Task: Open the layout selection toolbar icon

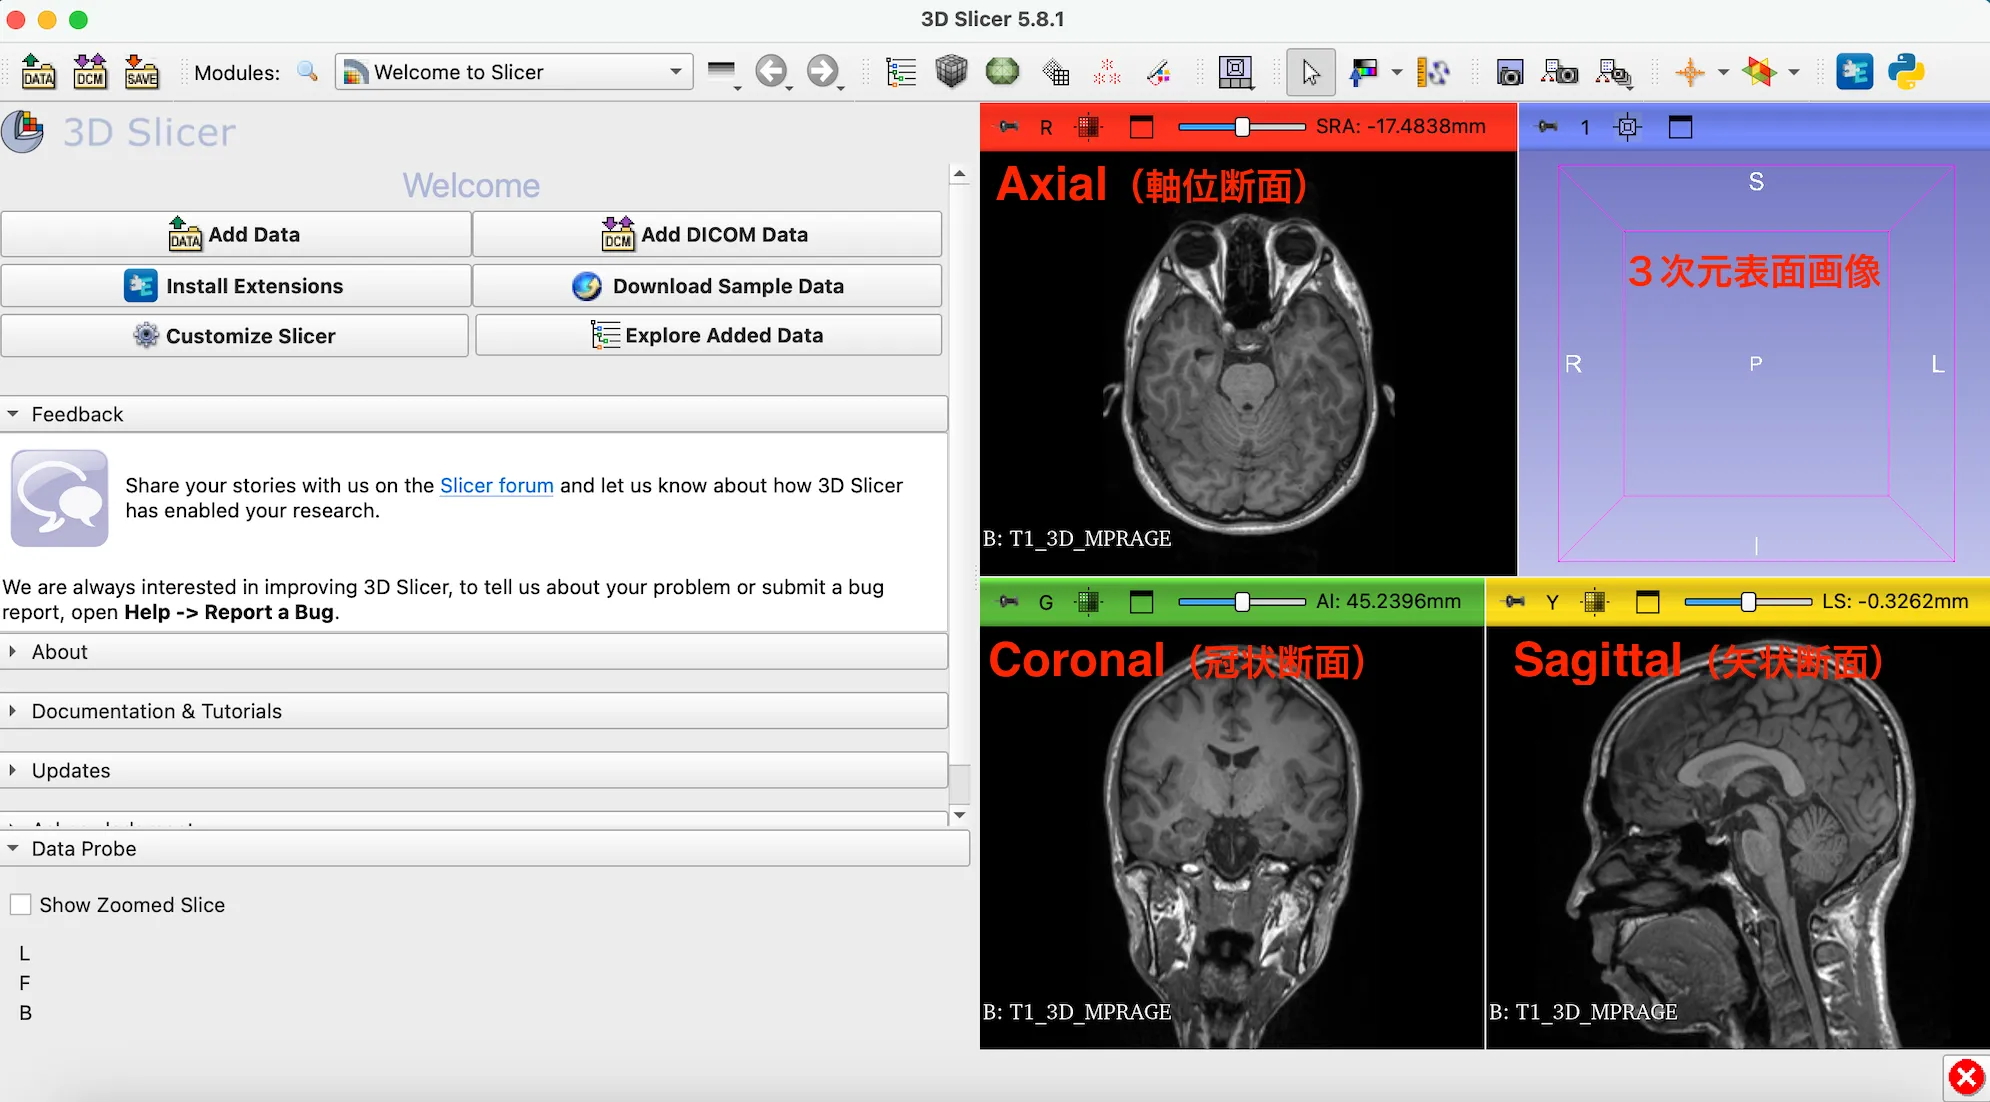Action: click(x=1235, y=72)
